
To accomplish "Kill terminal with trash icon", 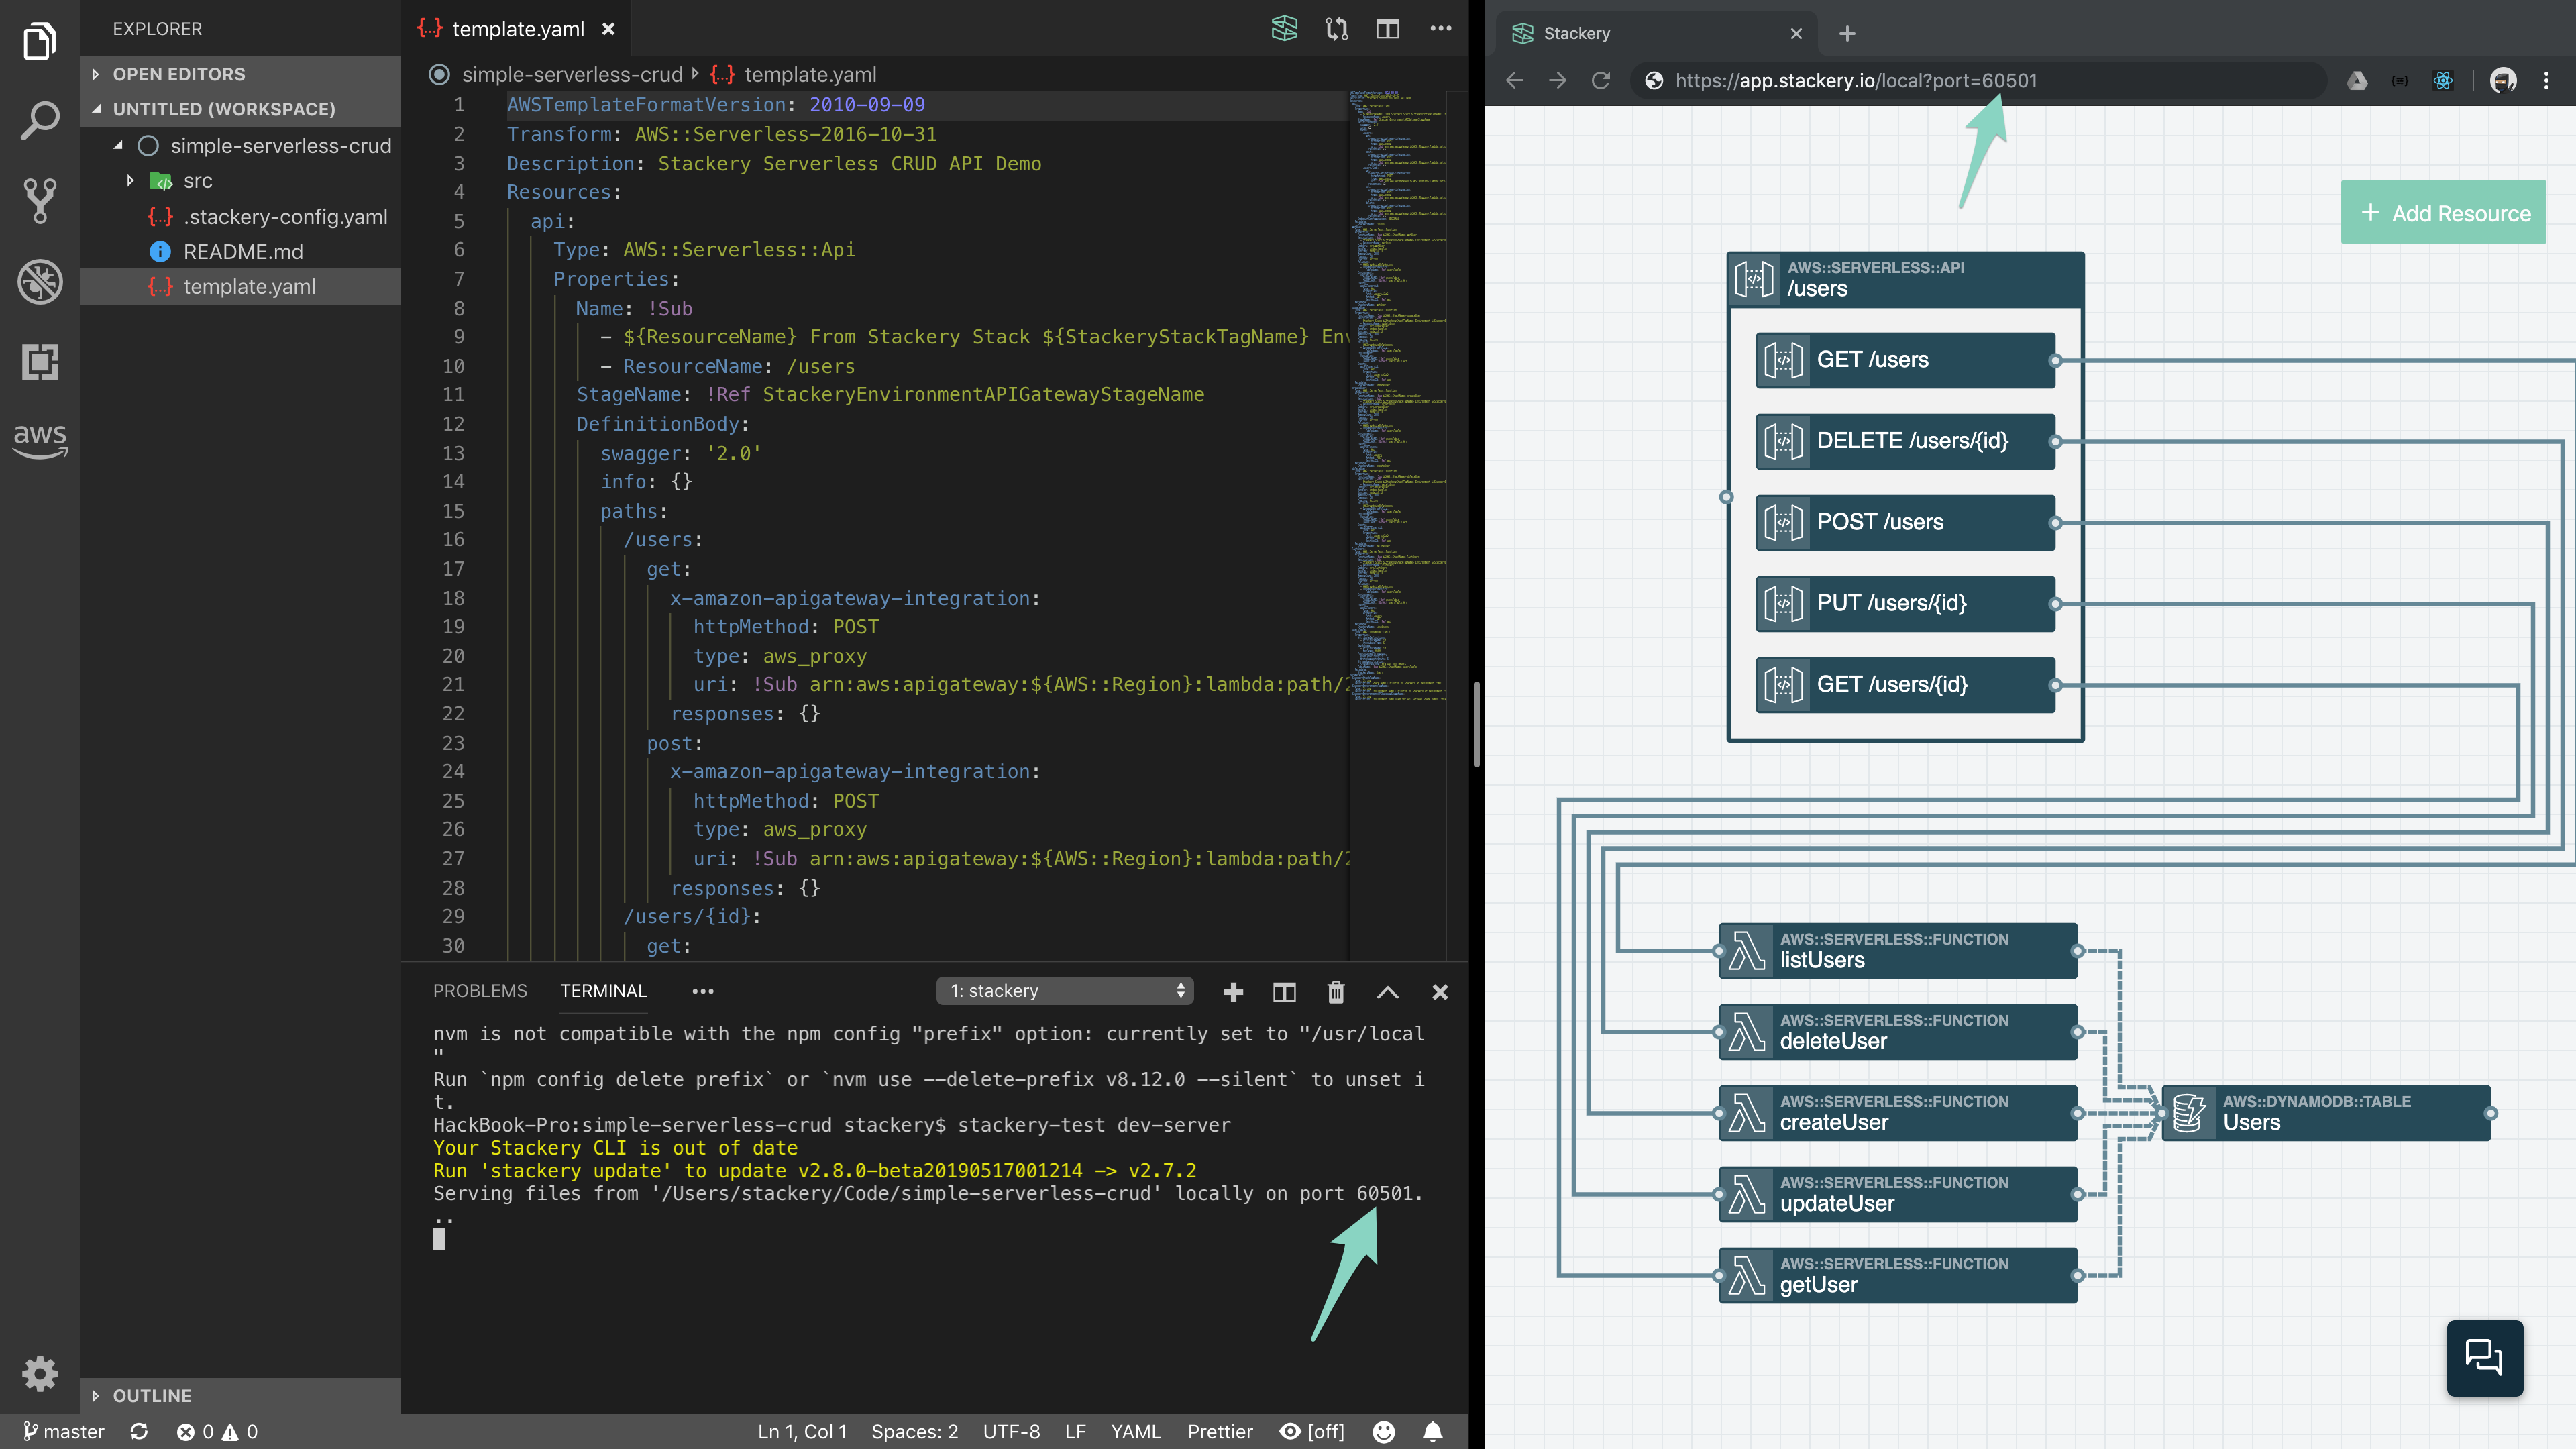I will click(x=1336, y=991).
